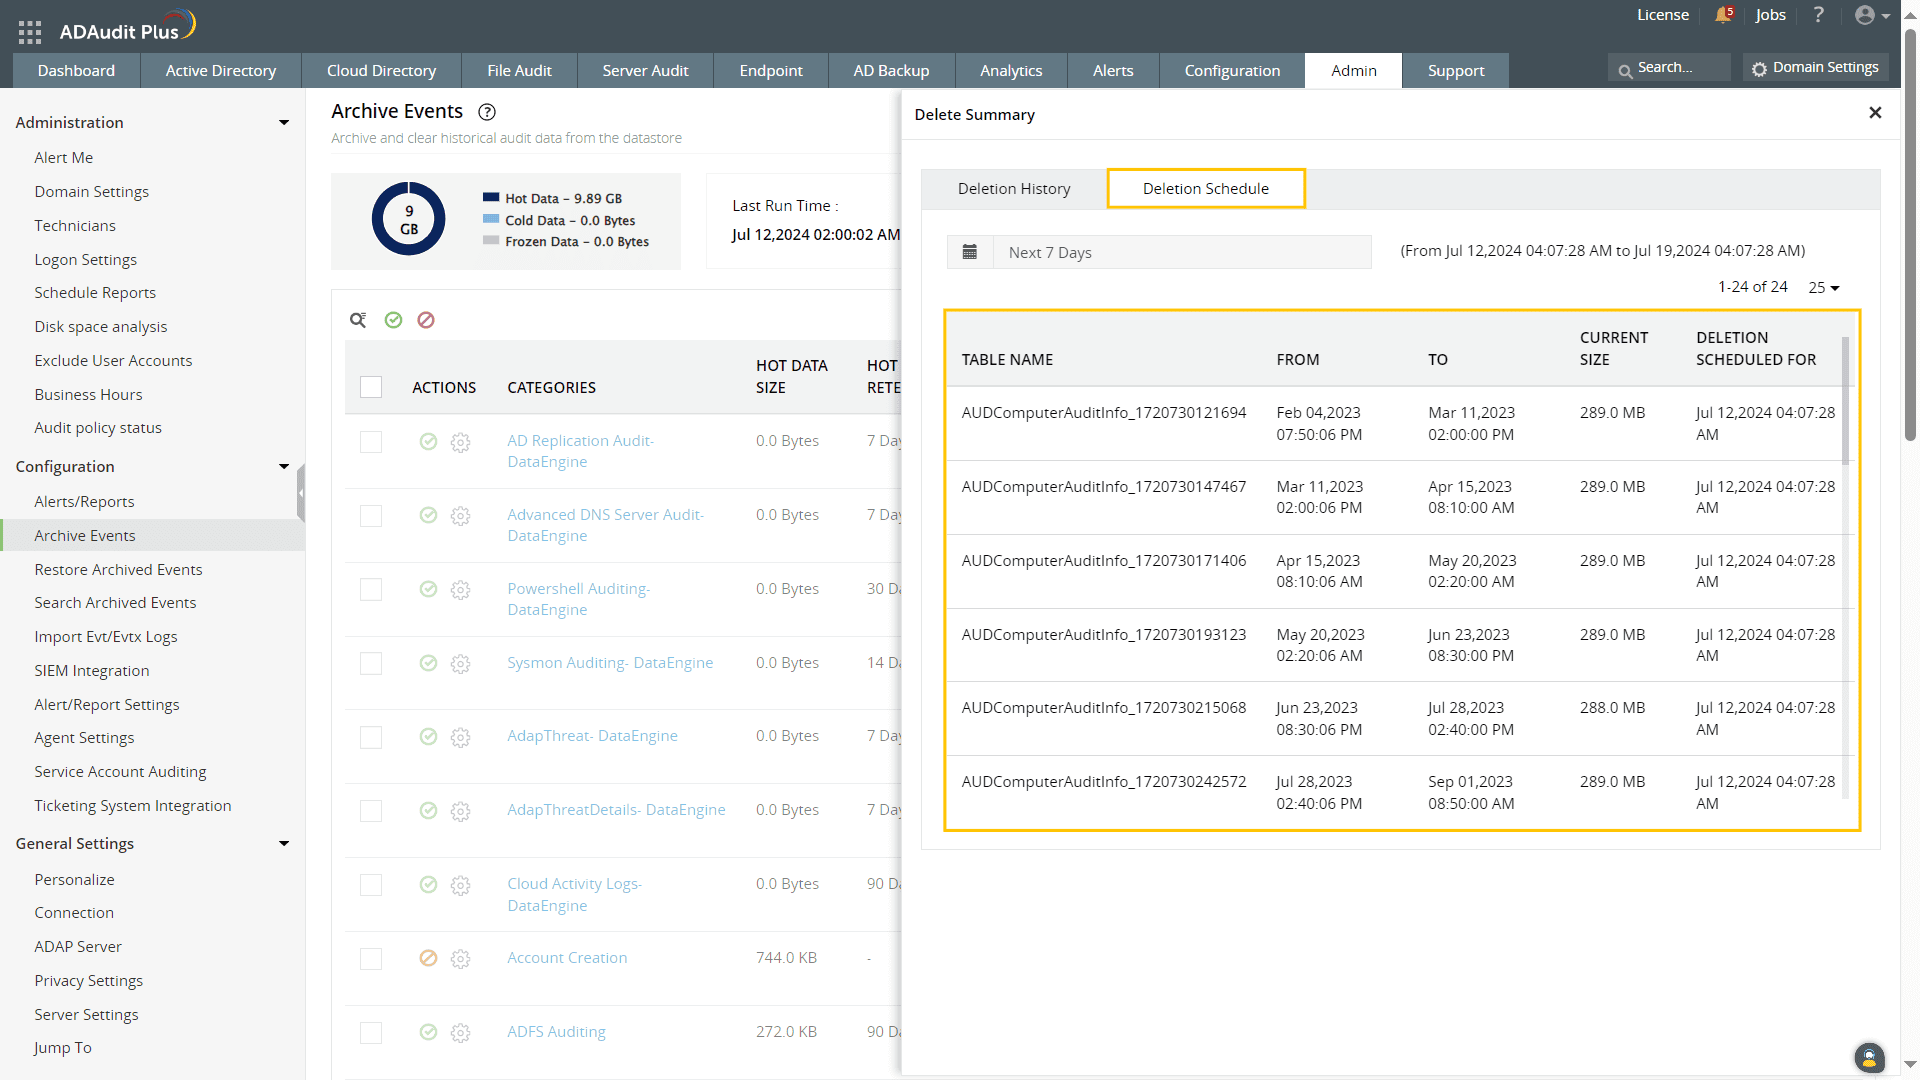Switch to the Deletion History tab
The width and height of the screenshot is (1920, 1080).
click(1013, 189)
